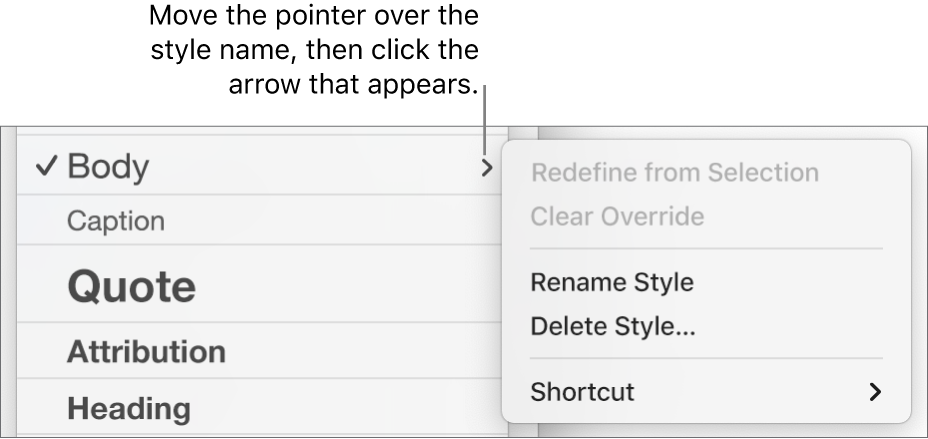Click the partially visible row above Body
The height and width of the screenshot is (439, 928).
[x=260, y=131]
